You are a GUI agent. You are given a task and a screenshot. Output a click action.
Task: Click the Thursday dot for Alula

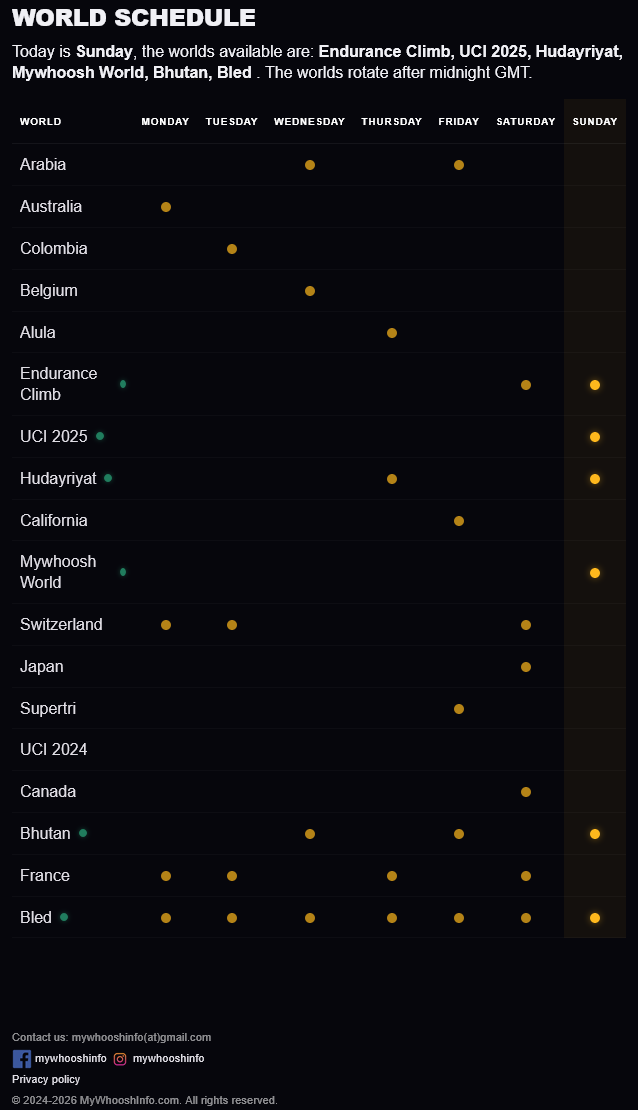pos(392,333)
